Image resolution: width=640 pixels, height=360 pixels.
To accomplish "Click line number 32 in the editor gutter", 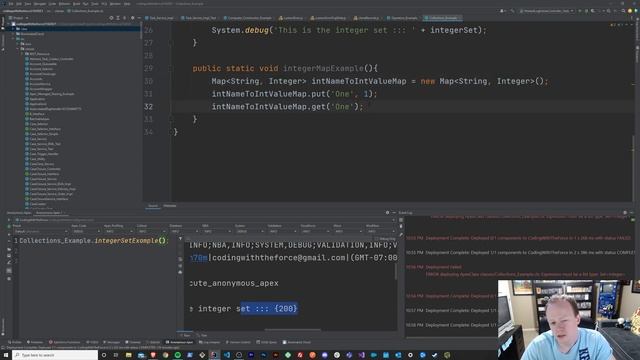I will click(149, 107).
